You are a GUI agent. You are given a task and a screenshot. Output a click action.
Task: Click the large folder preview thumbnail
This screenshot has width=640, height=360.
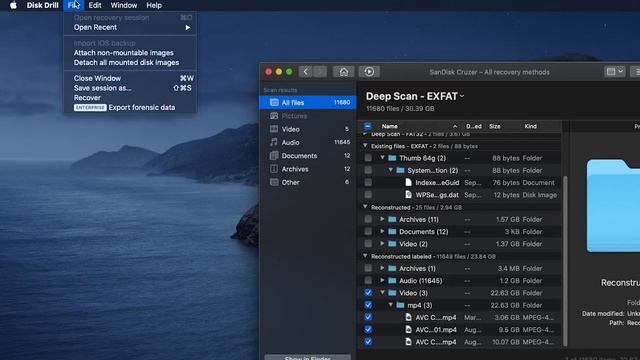[613, 206]
